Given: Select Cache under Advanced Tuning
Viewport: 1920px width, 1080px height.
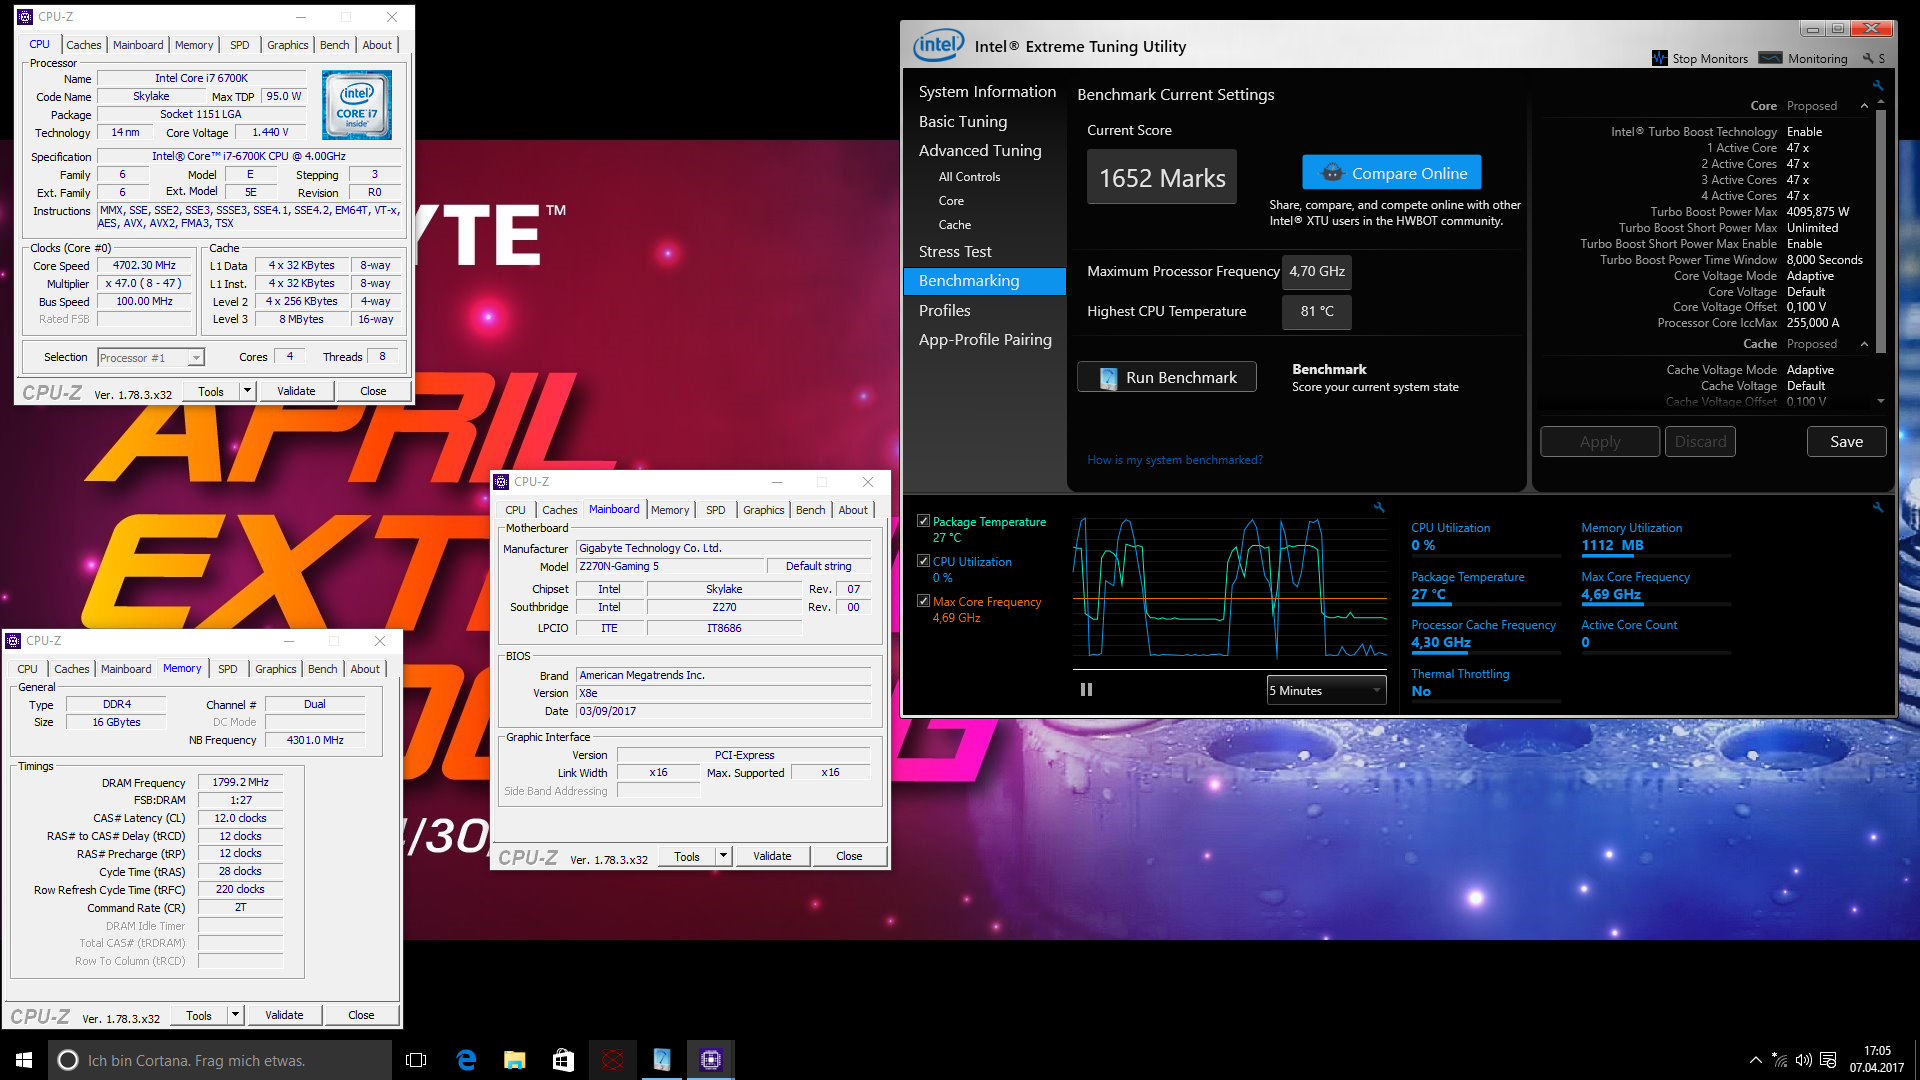Looking at the screenshot, I should pos(954,225).
